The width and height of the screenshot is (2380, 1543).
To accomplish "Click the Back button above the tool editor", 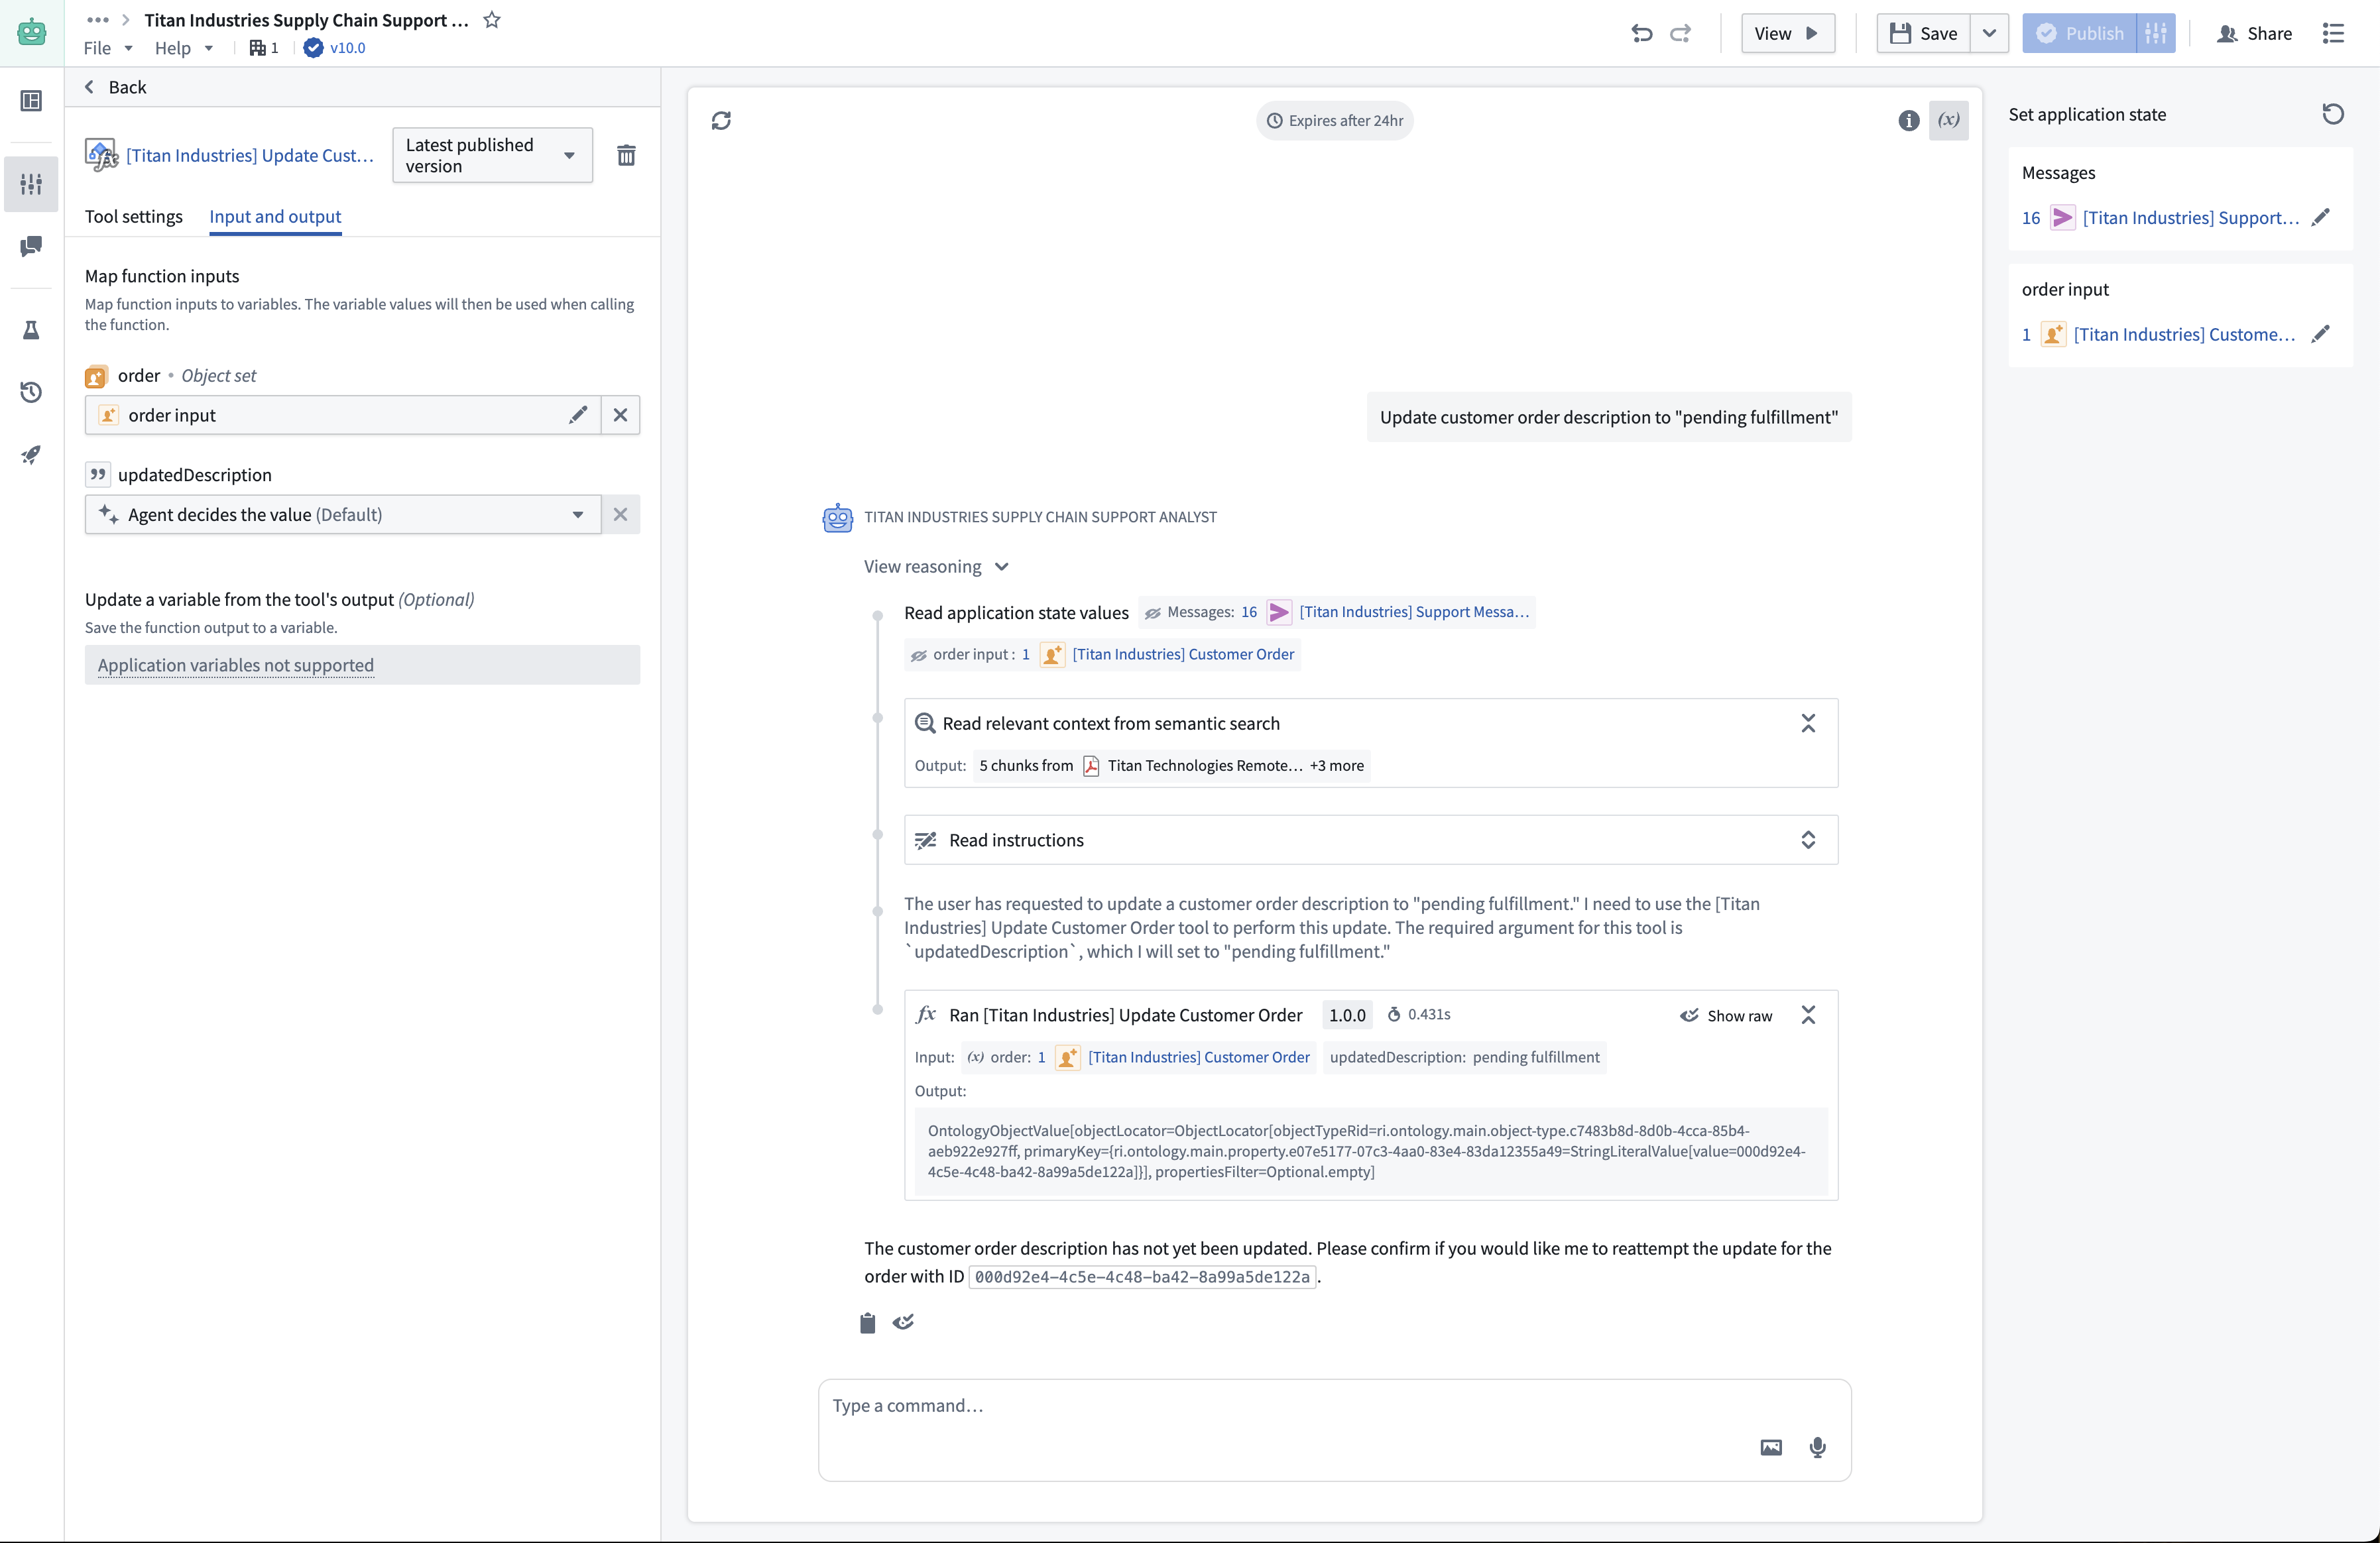I will [x=116, y=87].
